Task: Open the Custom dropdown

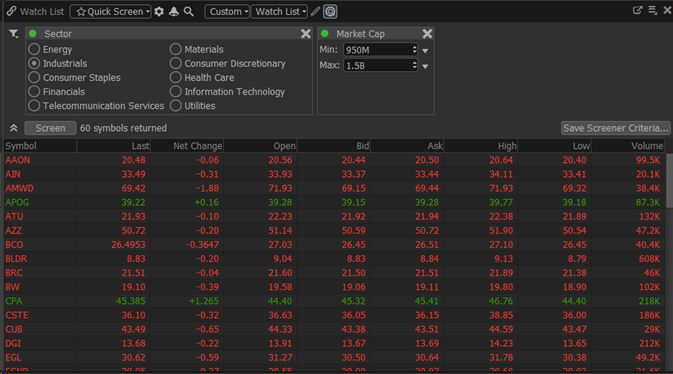Action: [x=227, y=12]
